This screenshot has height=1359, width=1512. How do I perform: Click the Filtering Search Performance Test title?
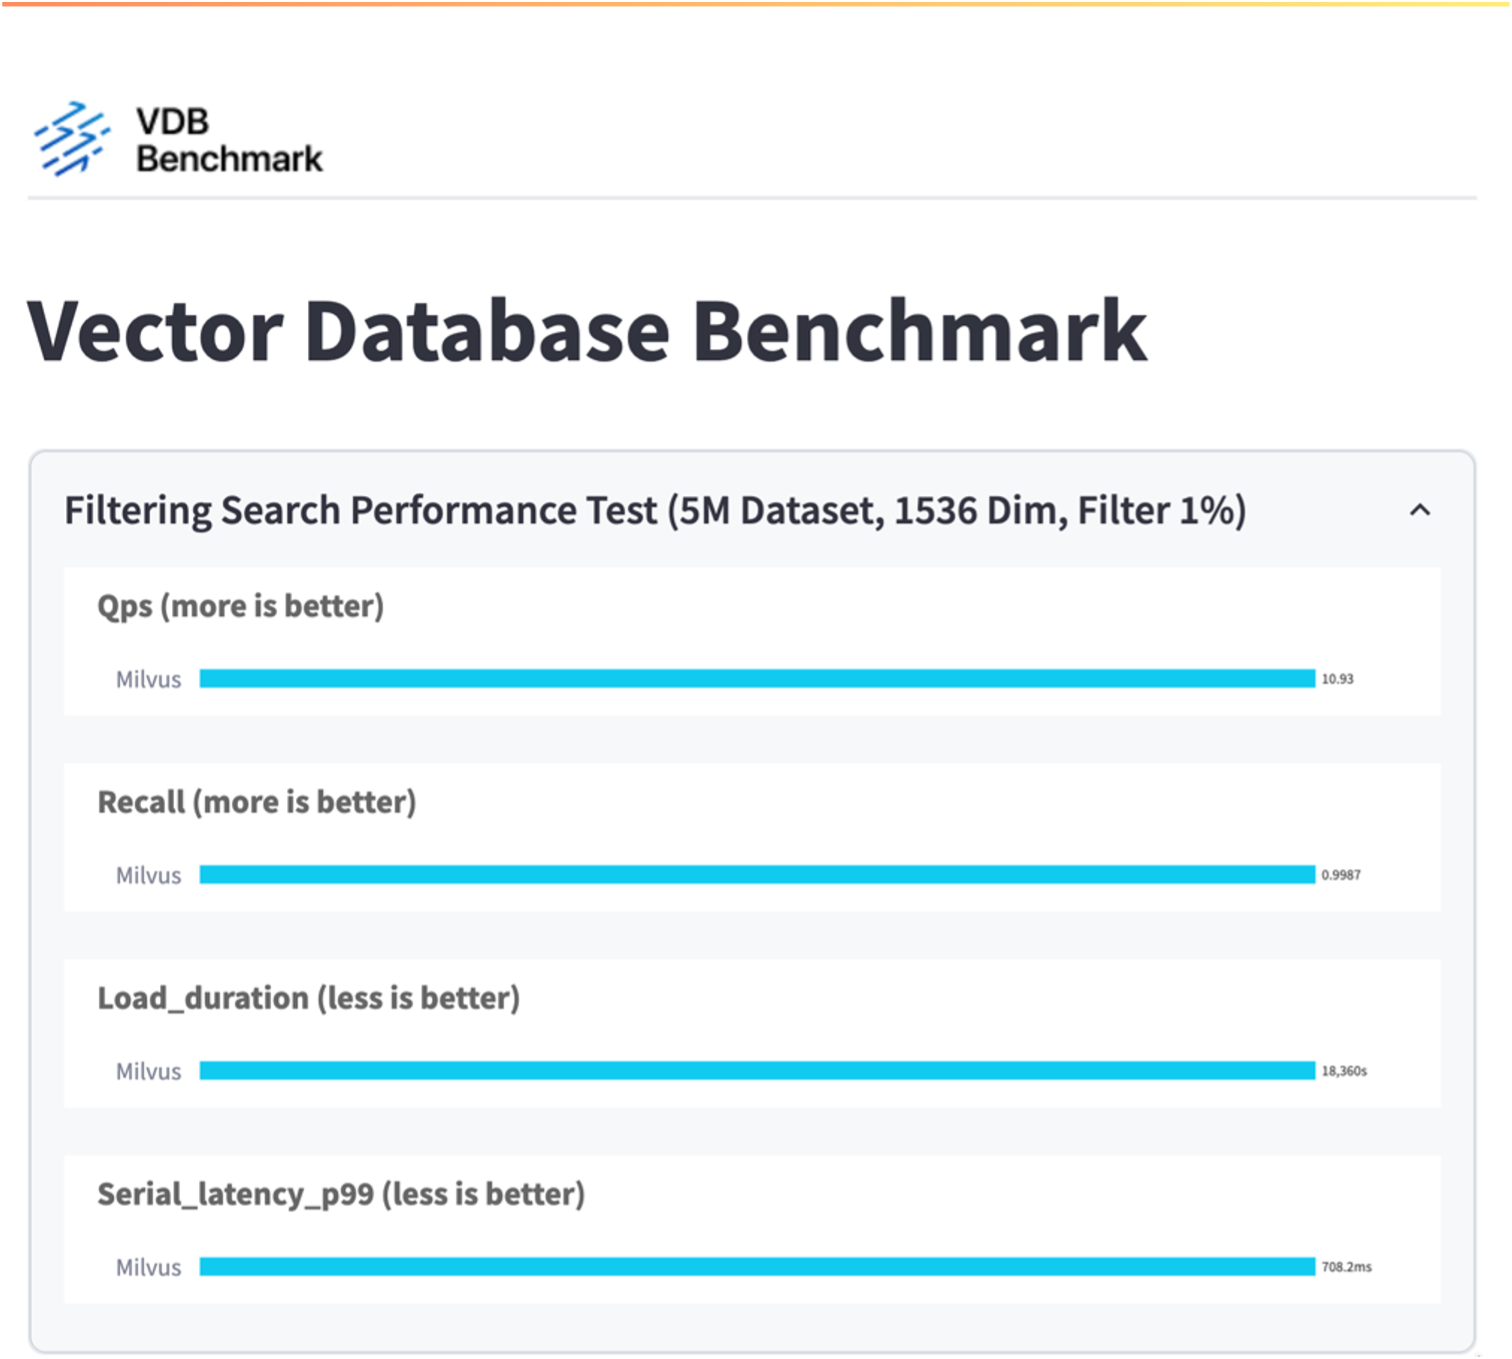655,511
